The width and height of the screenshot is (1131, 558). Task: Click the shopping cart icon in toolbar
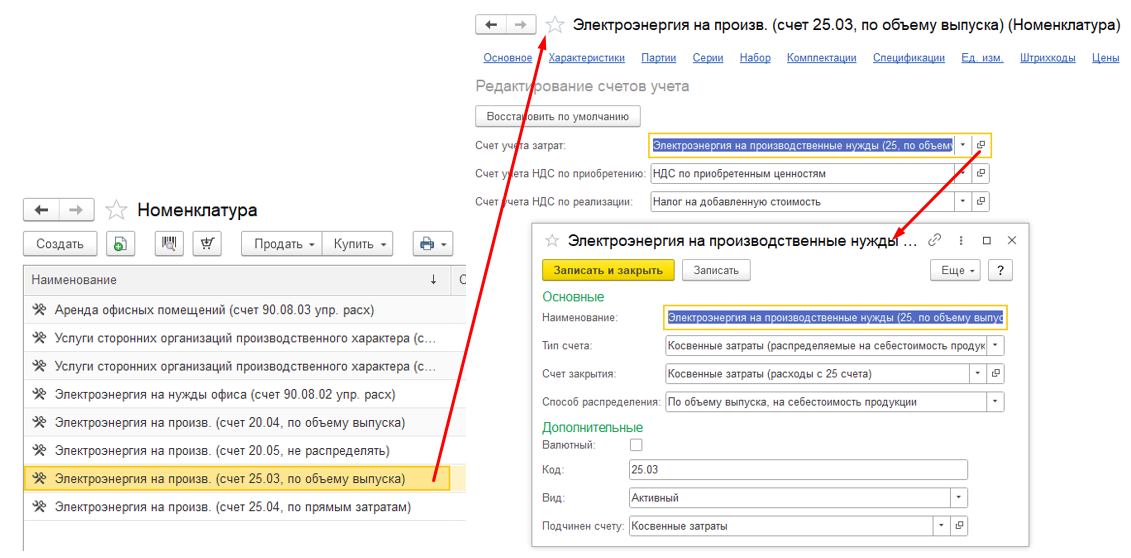[207, 244]
